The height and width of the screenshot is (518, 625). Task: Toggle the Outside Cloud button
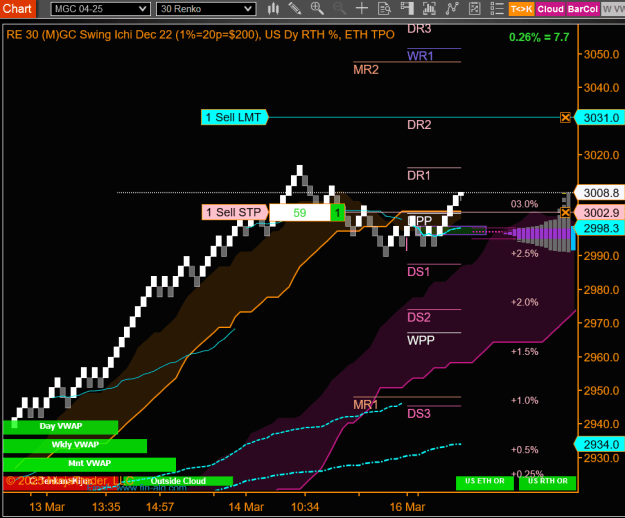coord(178,481)
